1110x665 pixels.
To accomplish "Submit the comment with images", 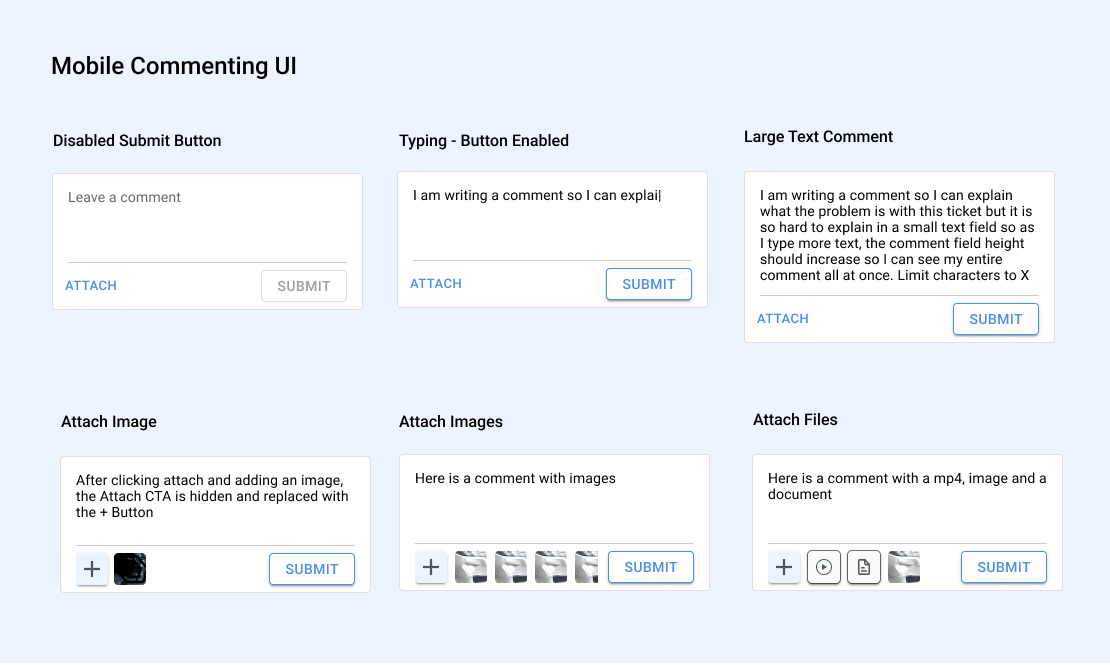I will (651, 567).
